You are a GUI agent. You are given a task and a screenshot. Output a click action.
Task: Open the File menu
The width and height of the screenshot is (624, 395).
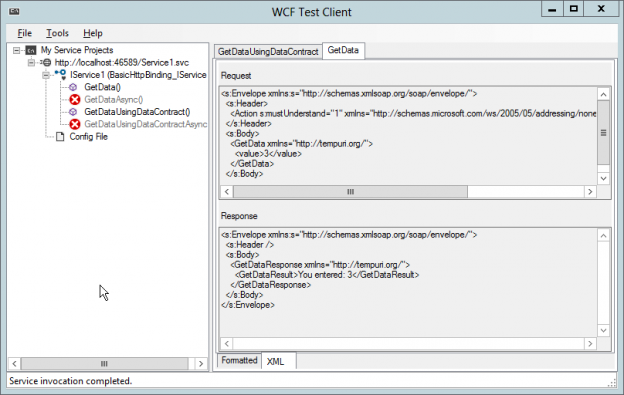pos(25,33)
